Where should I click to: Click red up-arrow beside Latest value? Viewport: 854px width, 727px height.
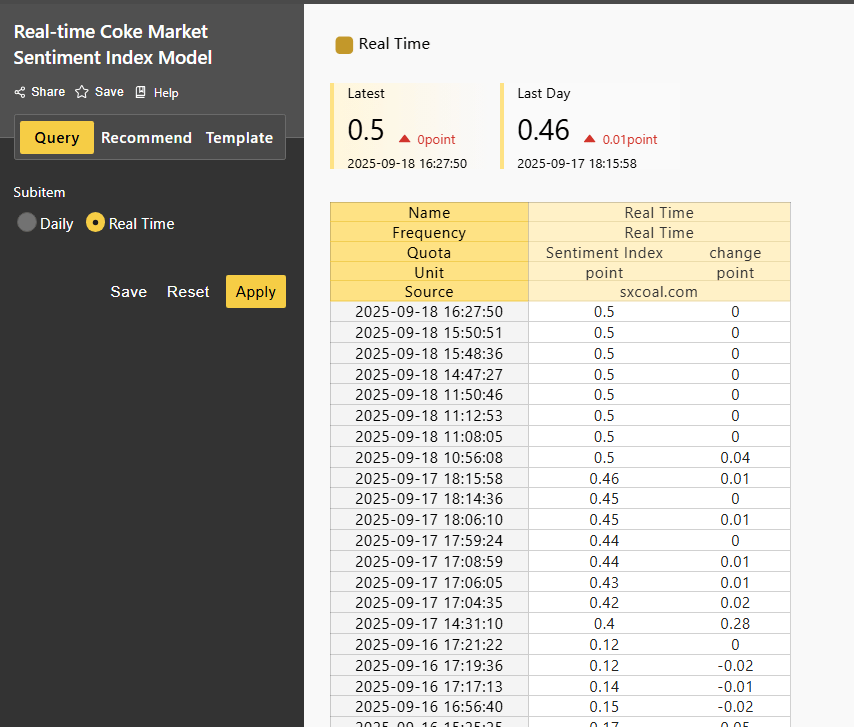click(x=405, y=139)
